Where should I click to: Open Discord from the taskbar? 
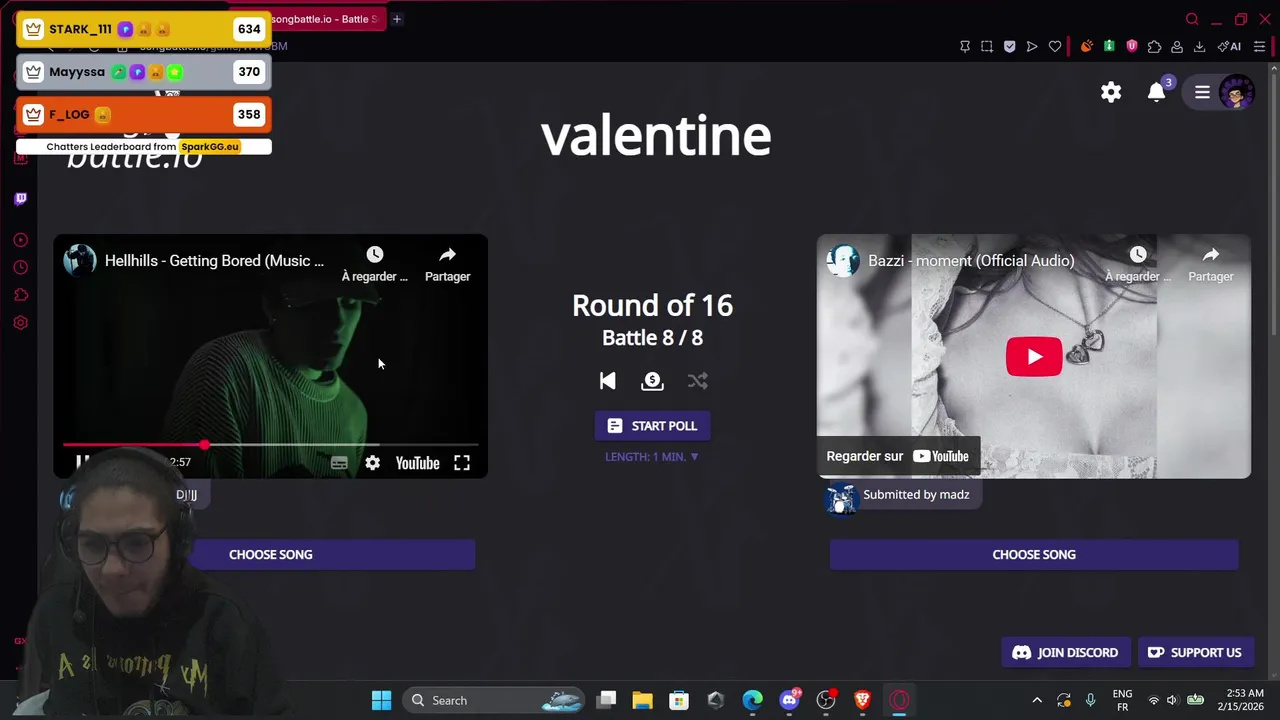point(790,700)
